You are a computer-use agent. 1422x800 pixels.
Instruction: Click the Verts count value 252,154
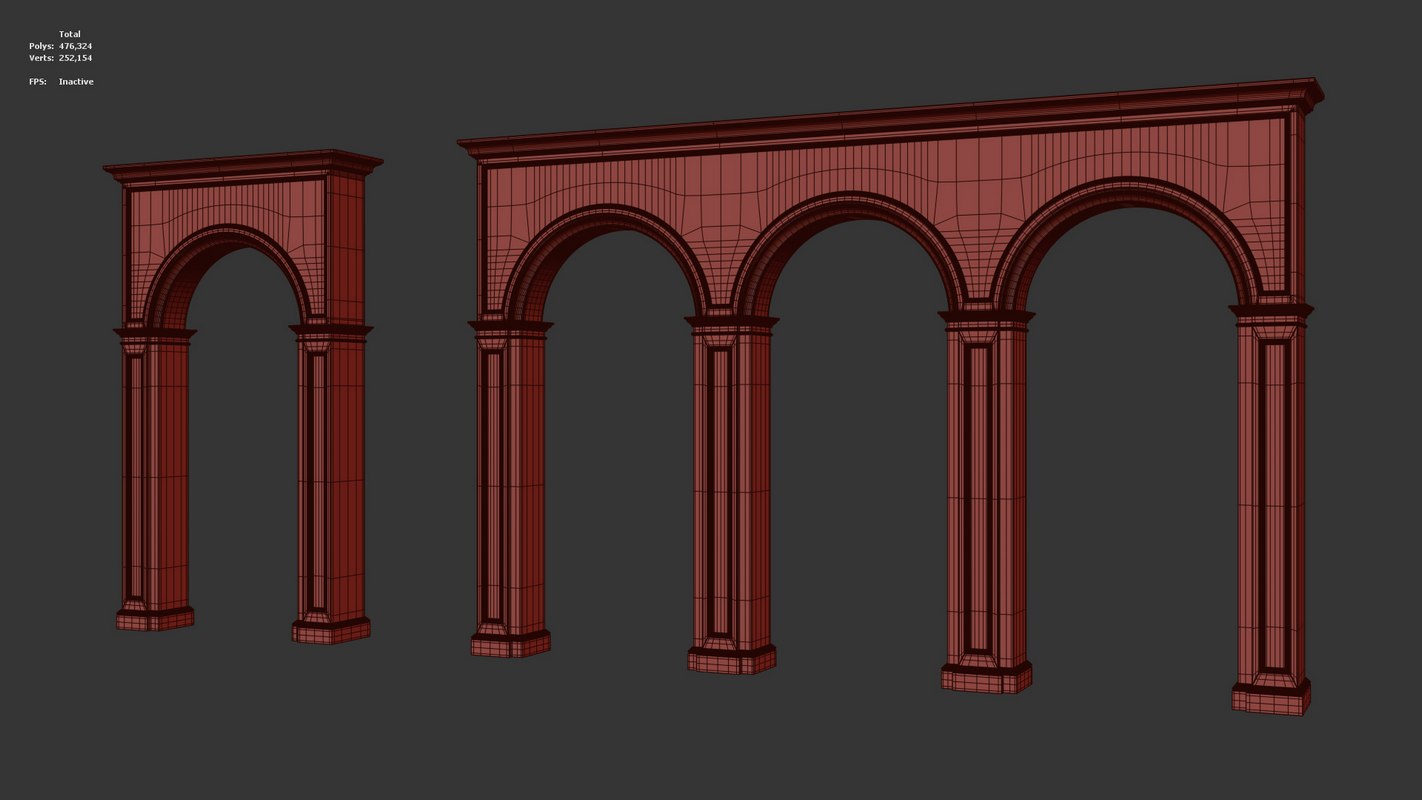coord(75,58)
